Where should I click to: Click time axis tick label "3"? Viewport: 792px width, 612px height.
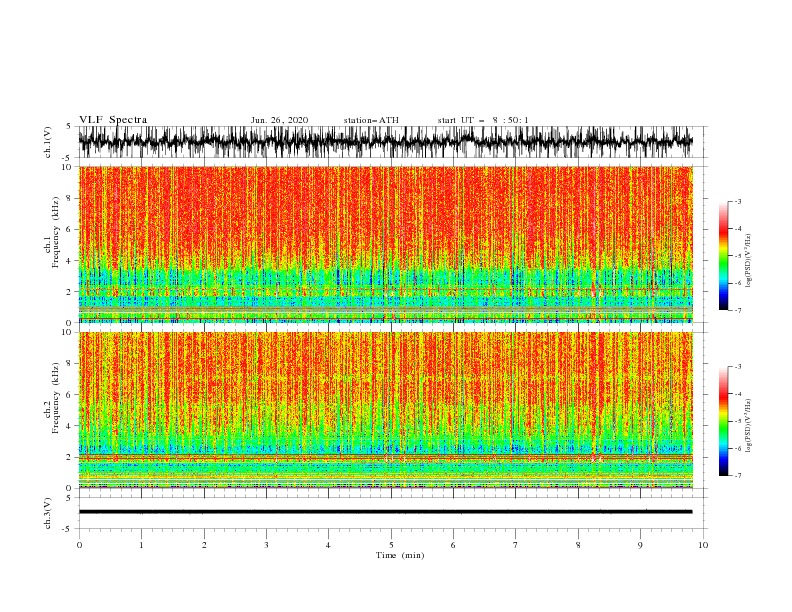click(266, 545)
